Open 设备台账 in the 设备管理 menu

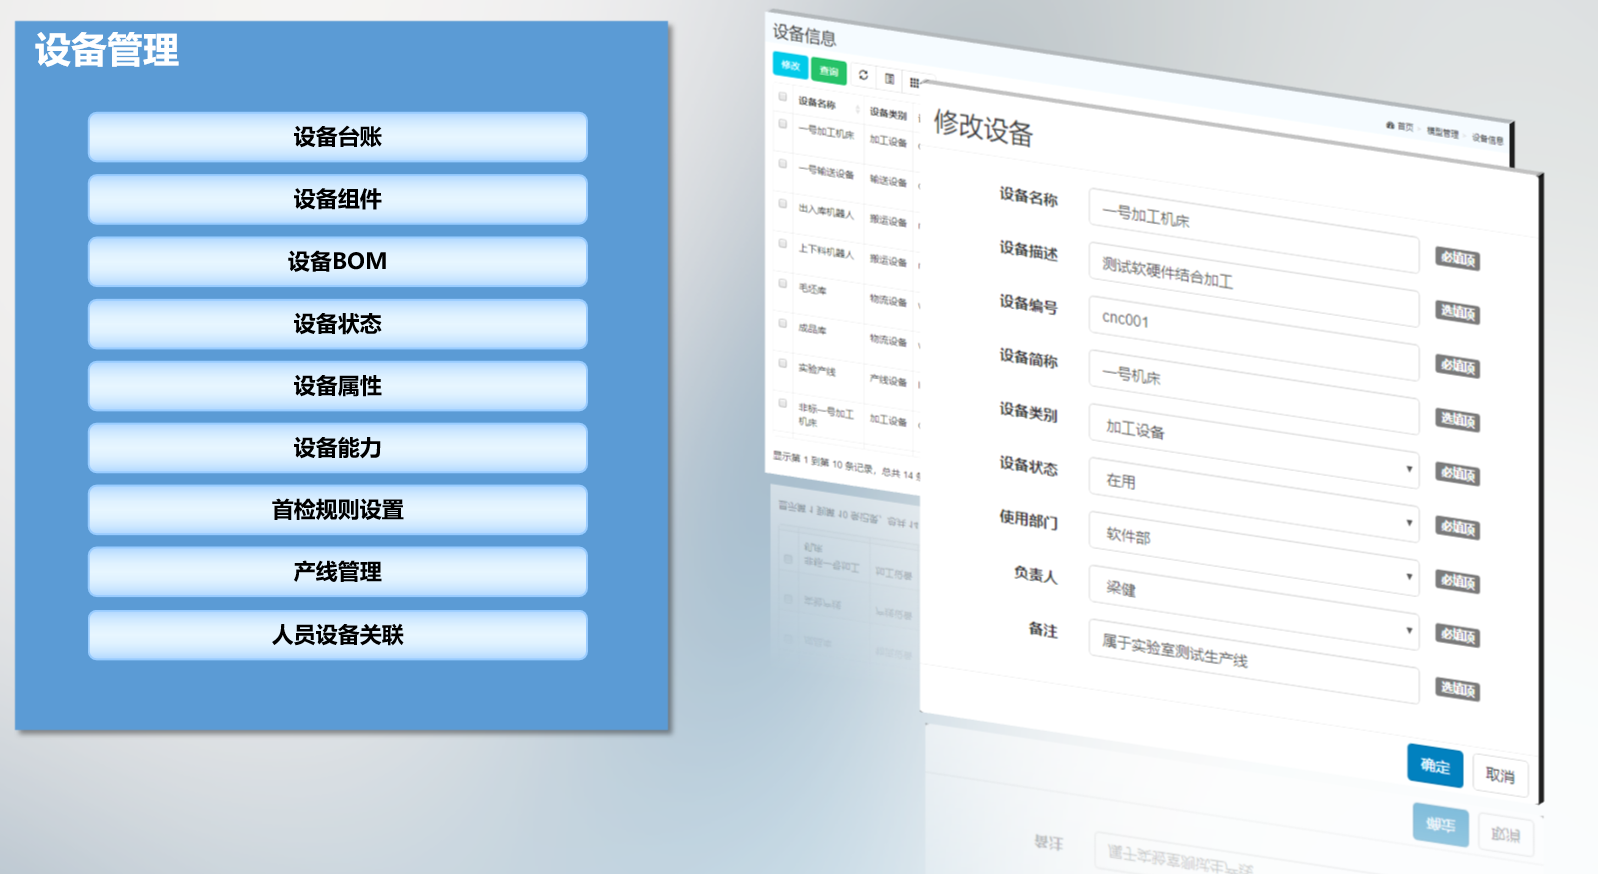click(338, 137)
